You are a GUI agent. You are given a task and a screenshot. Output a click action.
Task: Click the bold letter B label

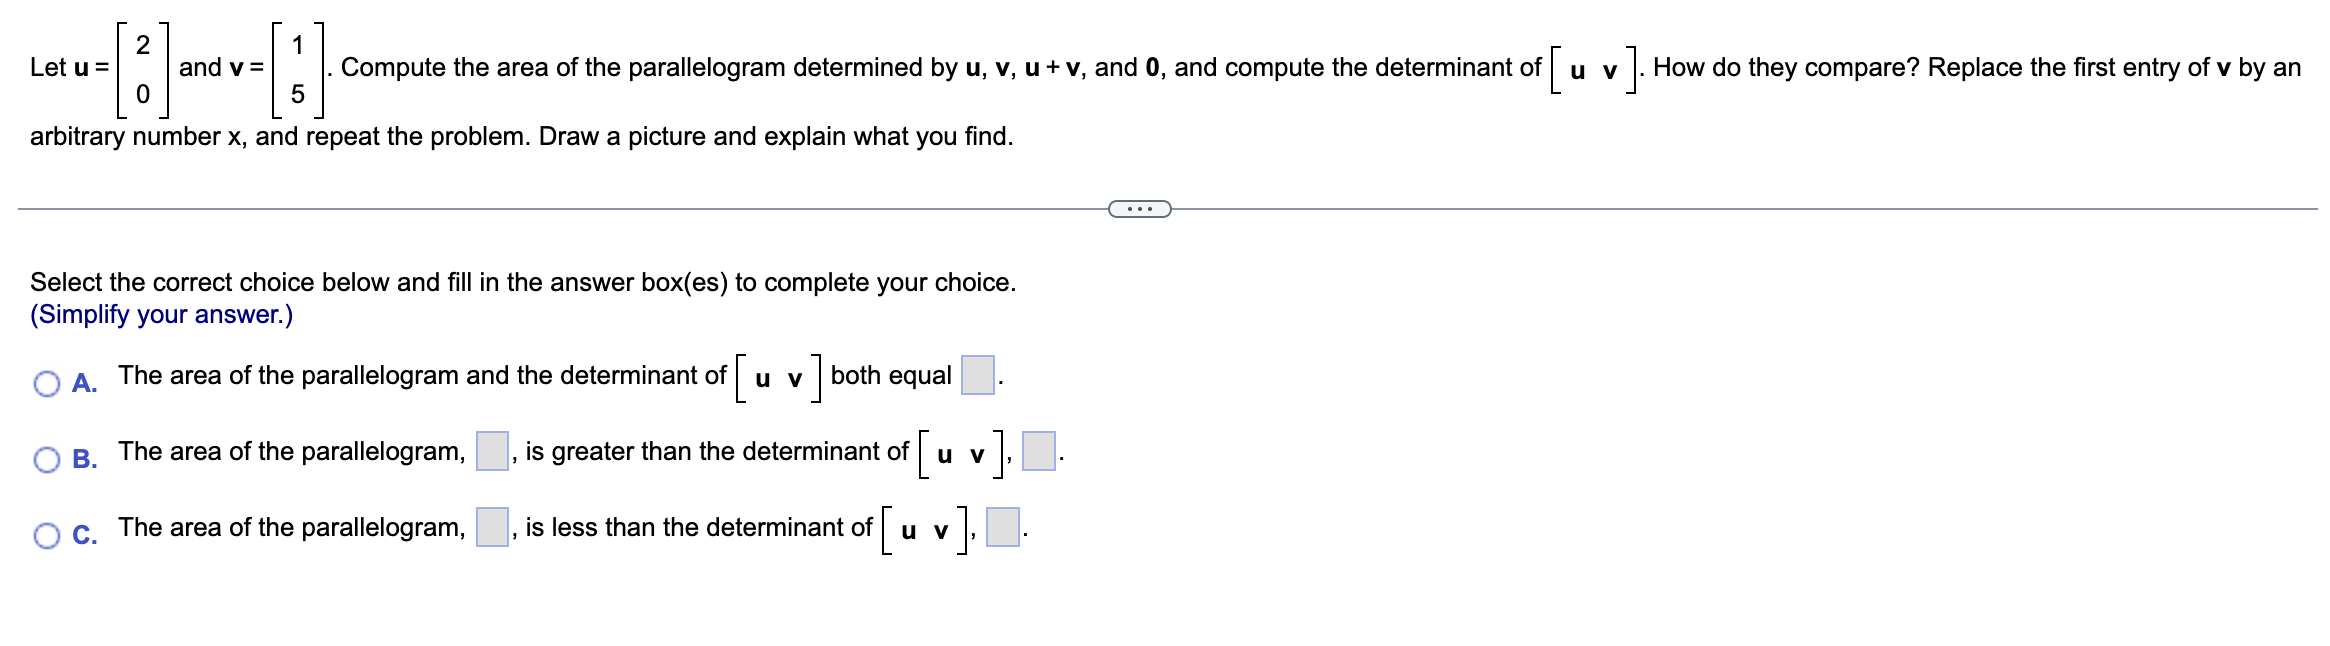pos(85,460)
